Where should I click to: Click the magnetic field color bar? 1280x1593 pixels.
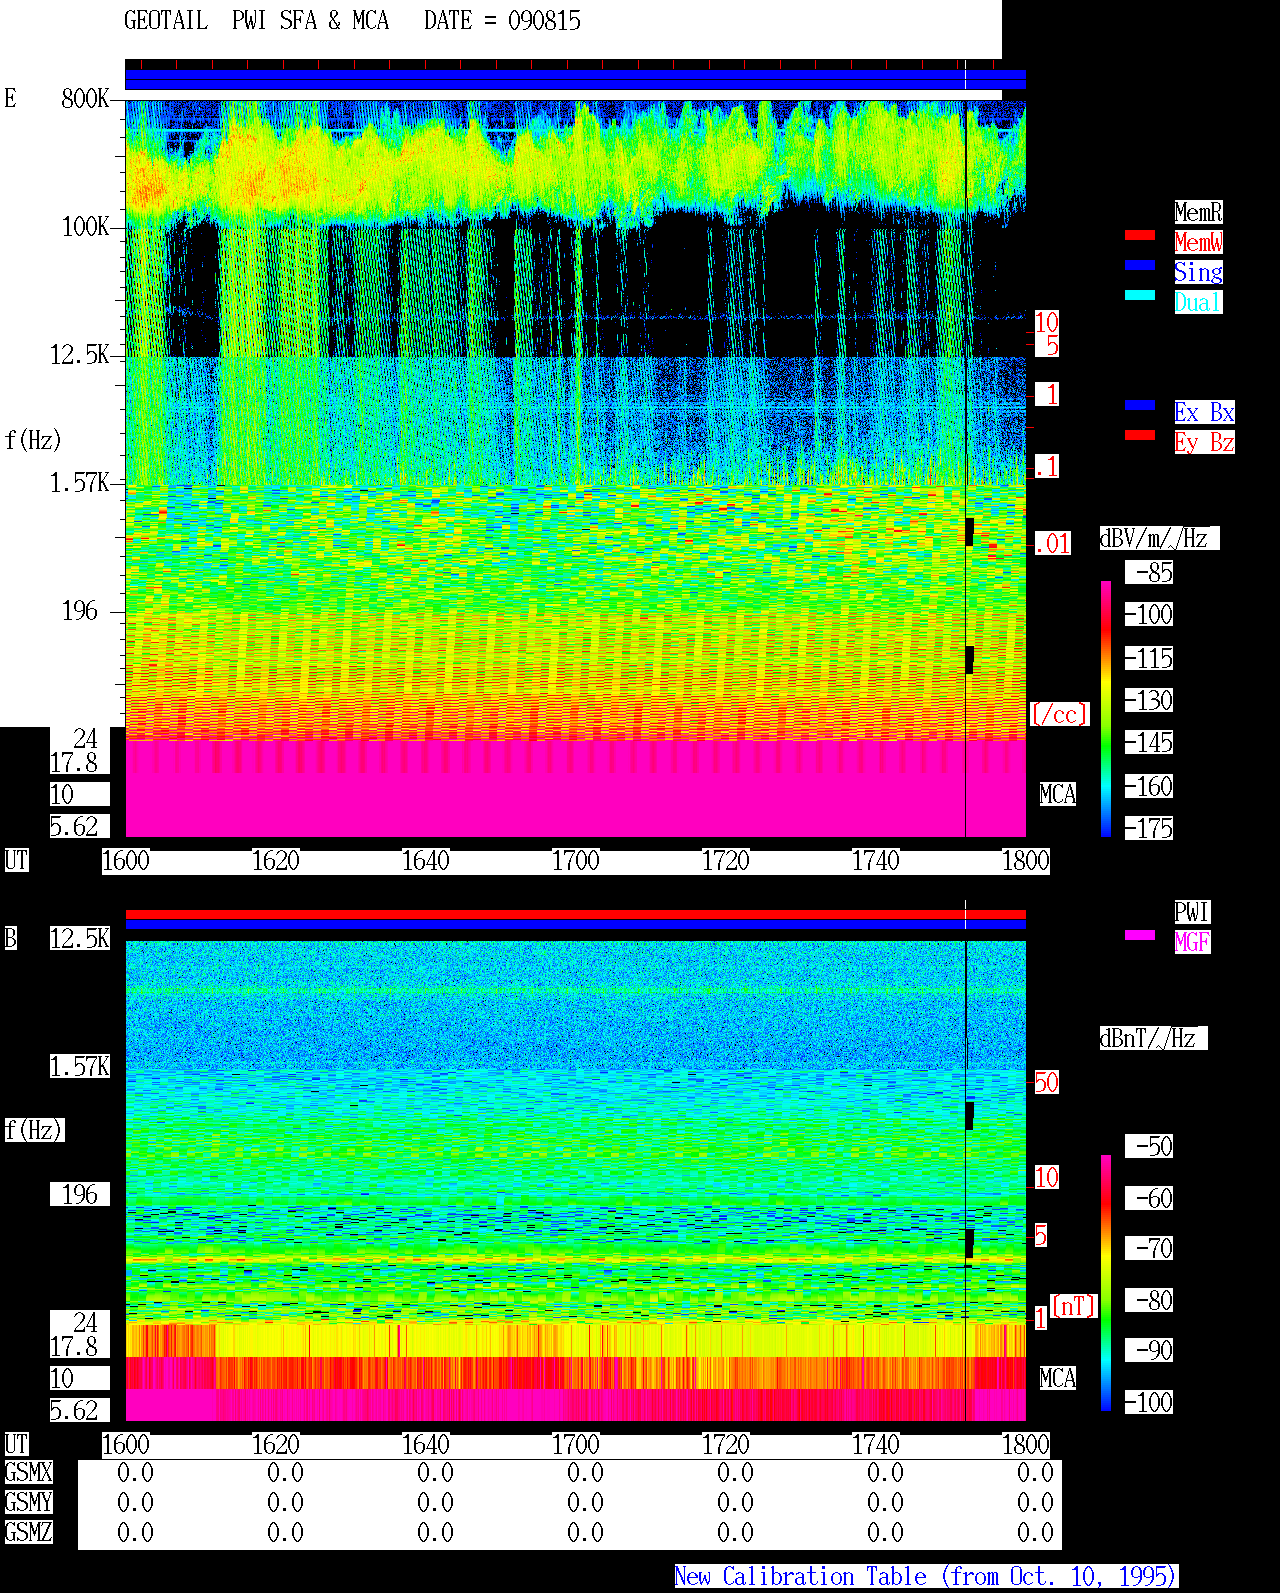(1106, 1283)
